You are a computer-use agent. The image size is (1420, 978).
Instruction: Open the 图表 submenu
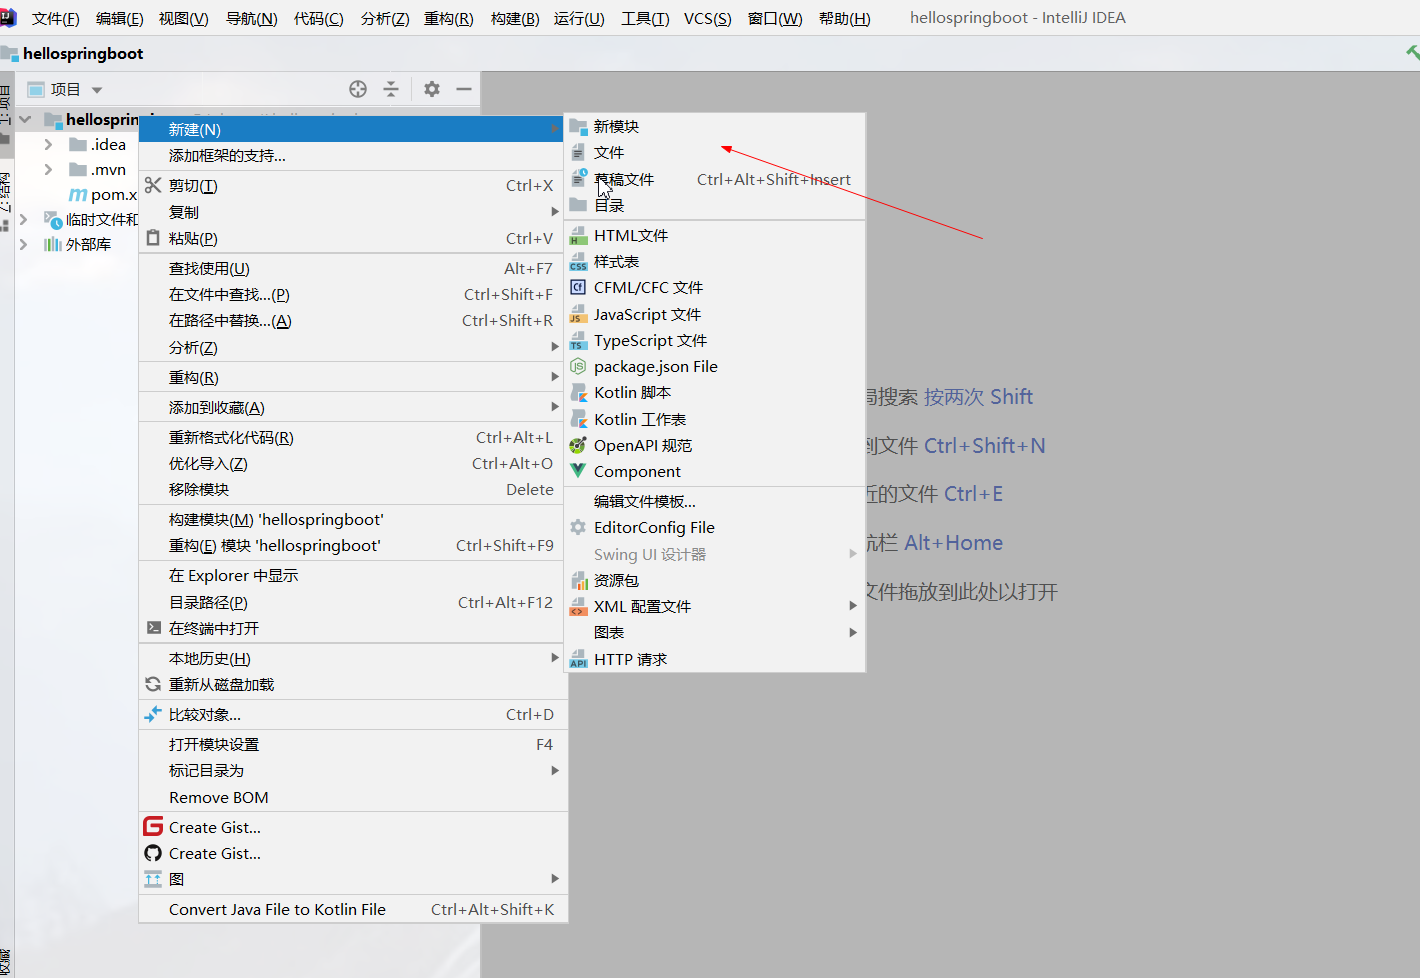(715, 632)
